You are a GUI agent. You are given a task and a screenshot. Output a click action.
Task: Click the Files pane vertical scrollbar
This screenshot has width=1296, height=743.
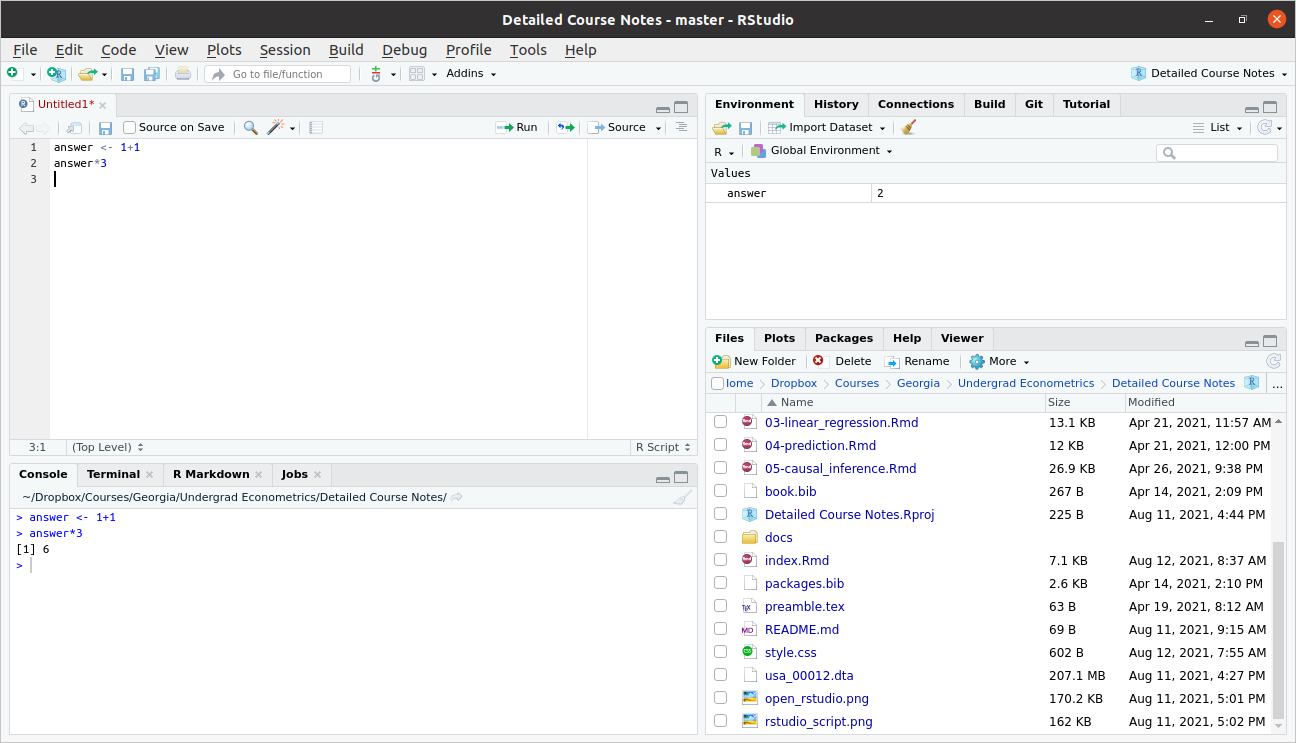pos(1278,630)
